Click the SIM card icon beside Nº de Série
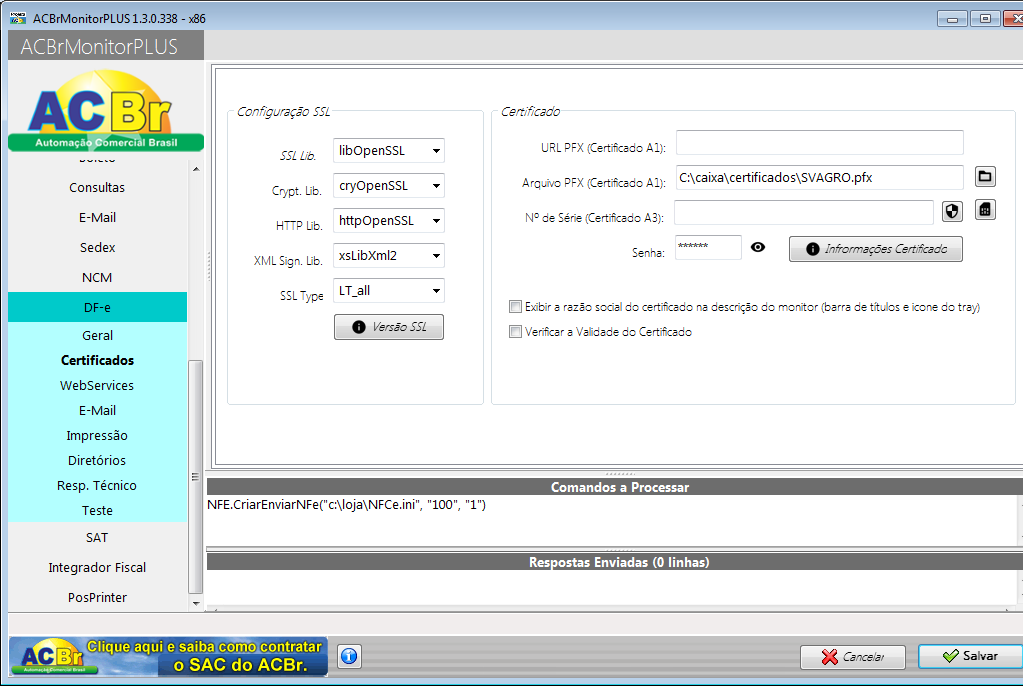1023x686 pixels. pos(985,210)
